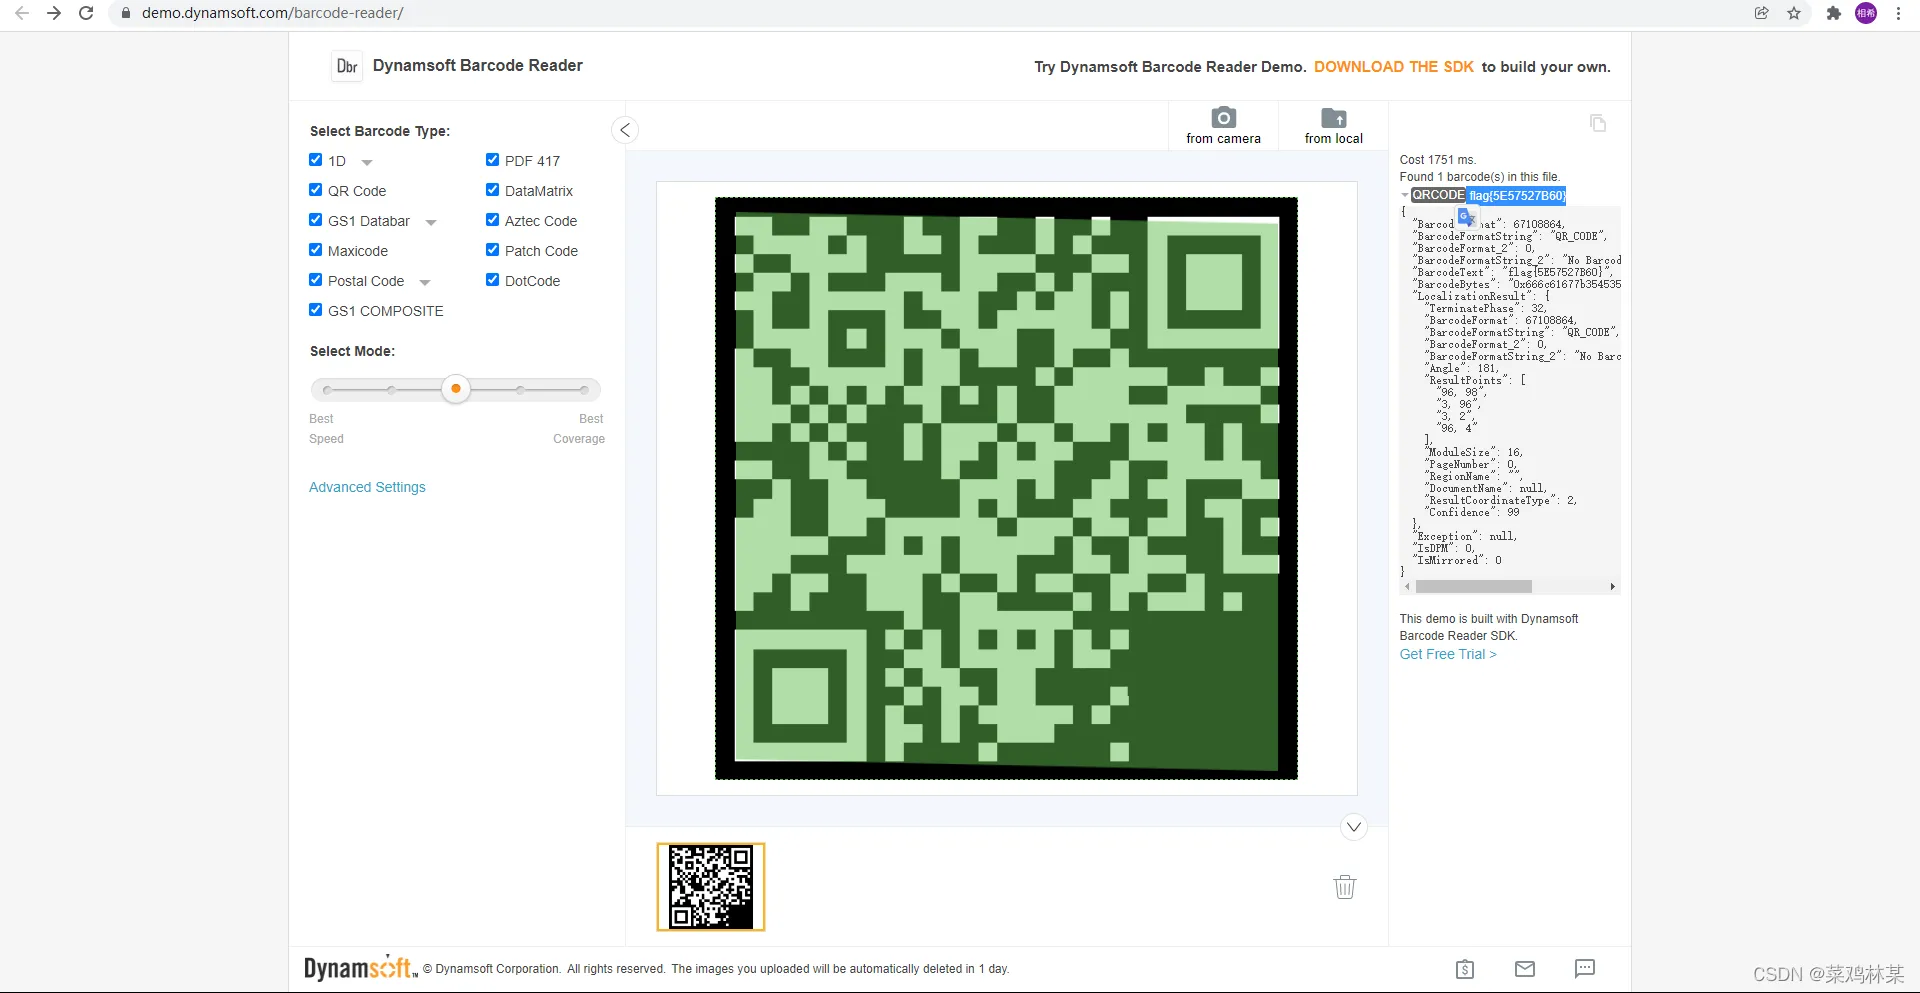Open the Advanced Settings link
1920x993 pixels.
[x=367, y=487]
